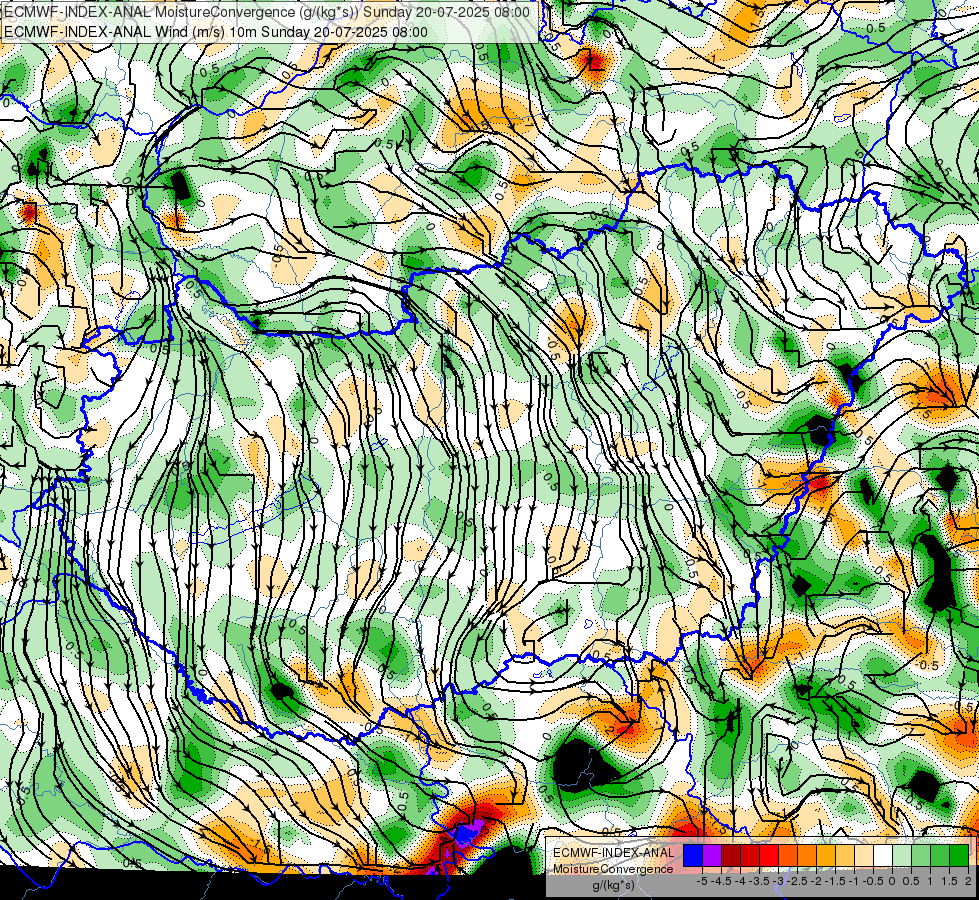
Task: Click the legend value -3
Action: 779,881
